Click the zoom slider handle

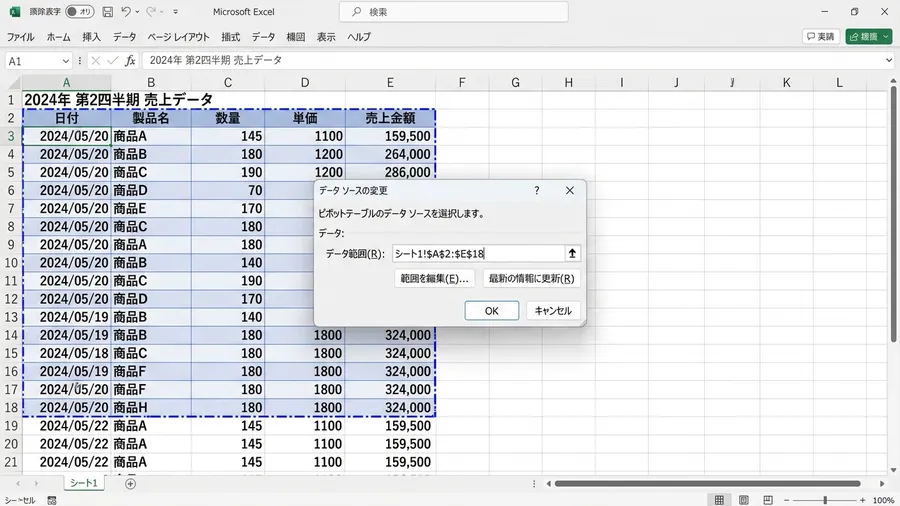tap(825, 500)
